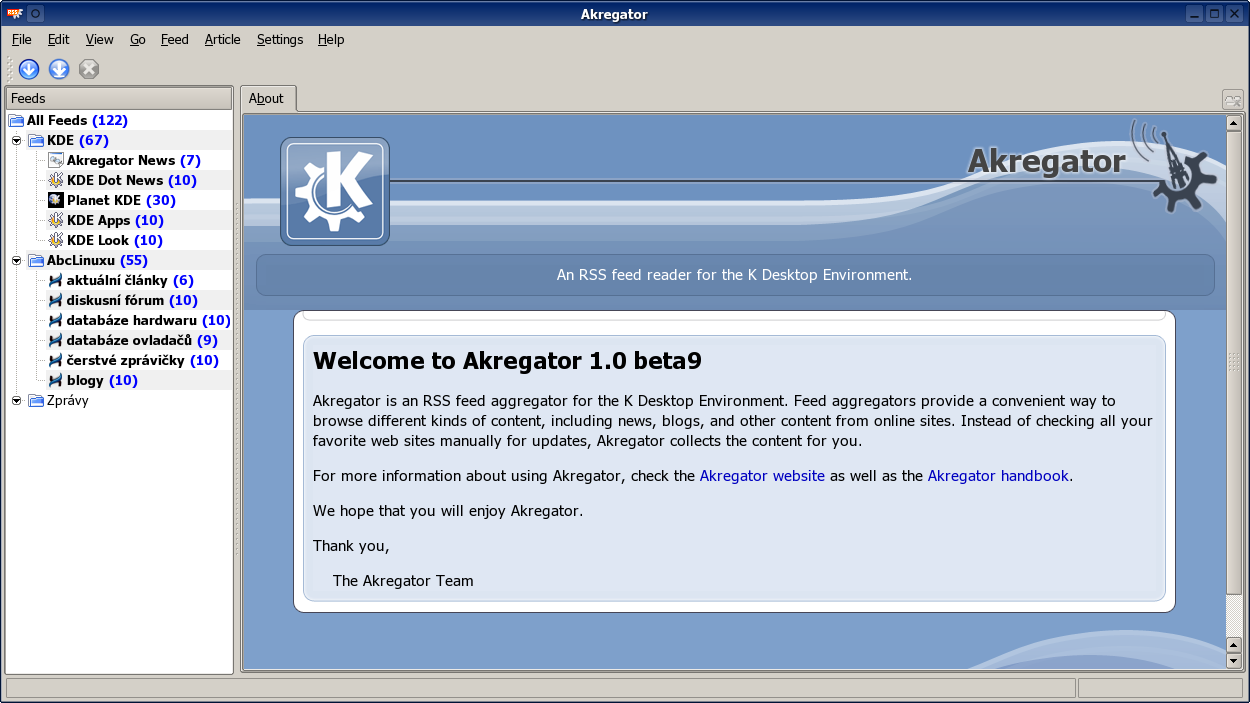Click the KDE Look feed icon
This screenshot has height=703, width=1250.
pyautogui.click(x=56, y=240)
